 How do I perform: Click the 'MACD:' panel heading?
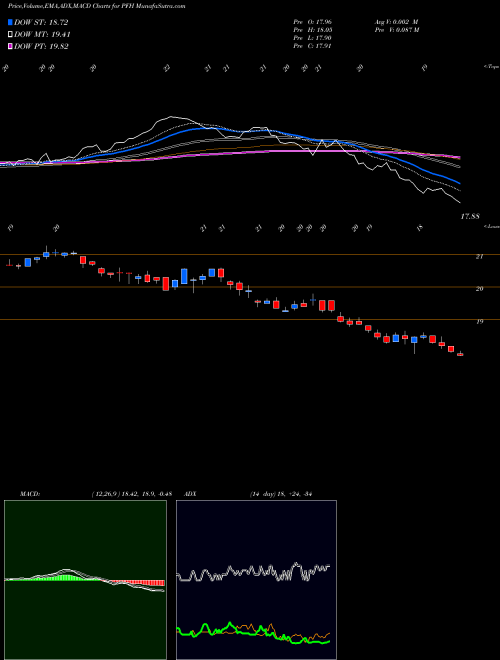click(x=29, y=494)
